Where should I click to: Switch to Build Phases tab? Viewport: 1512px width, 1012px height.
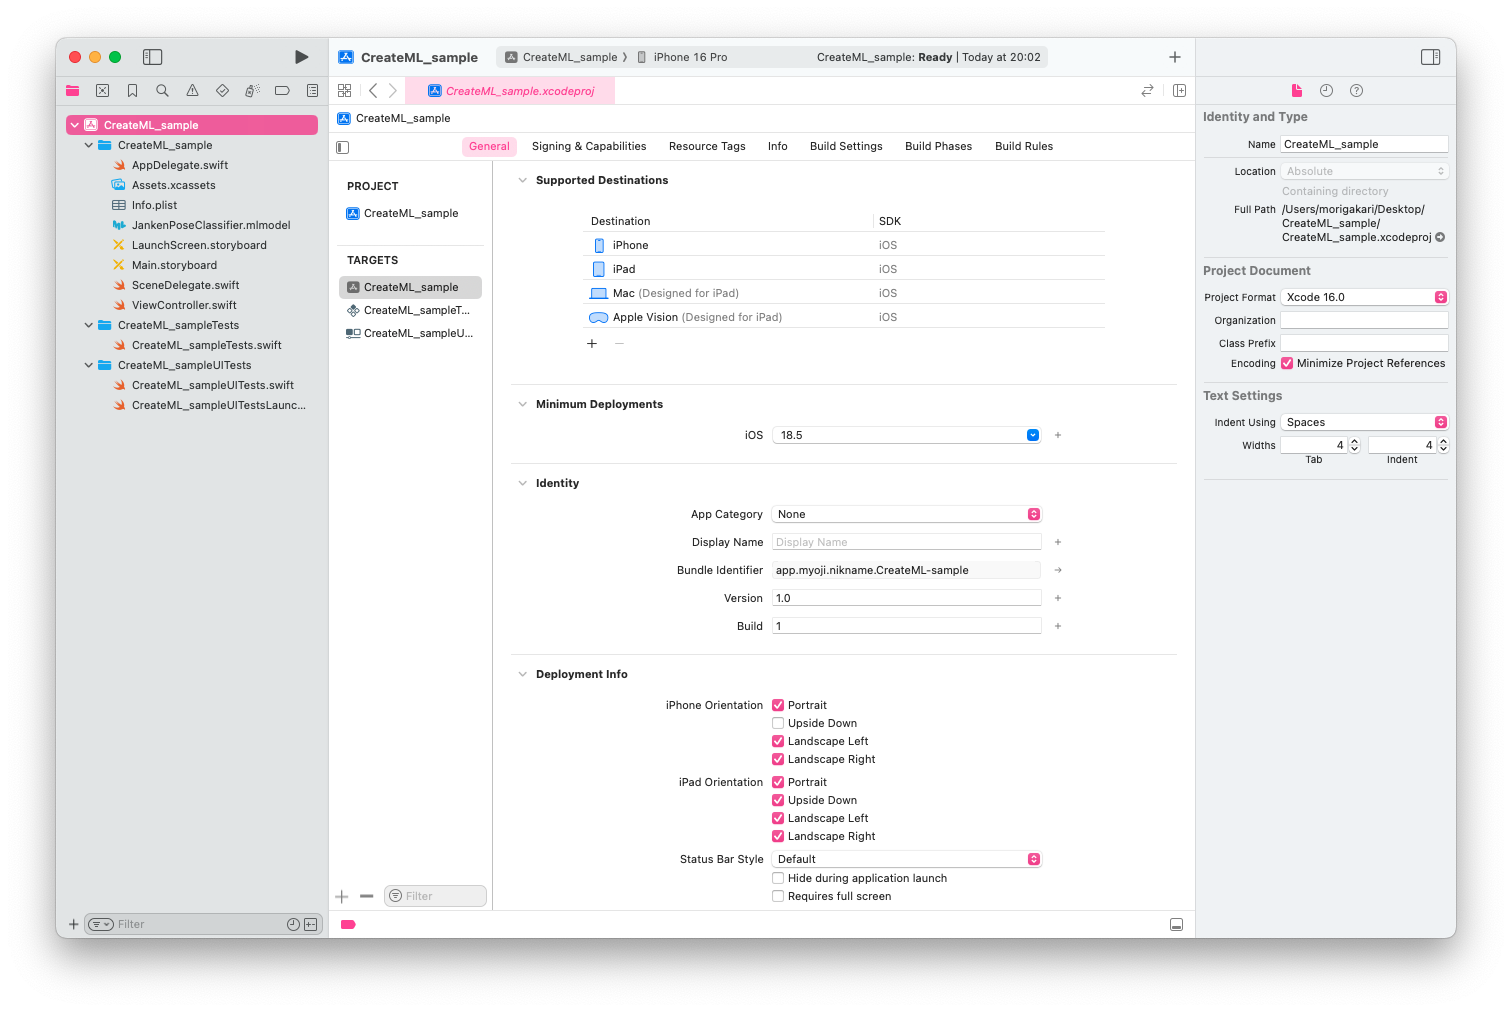click(x=938, y=146)
